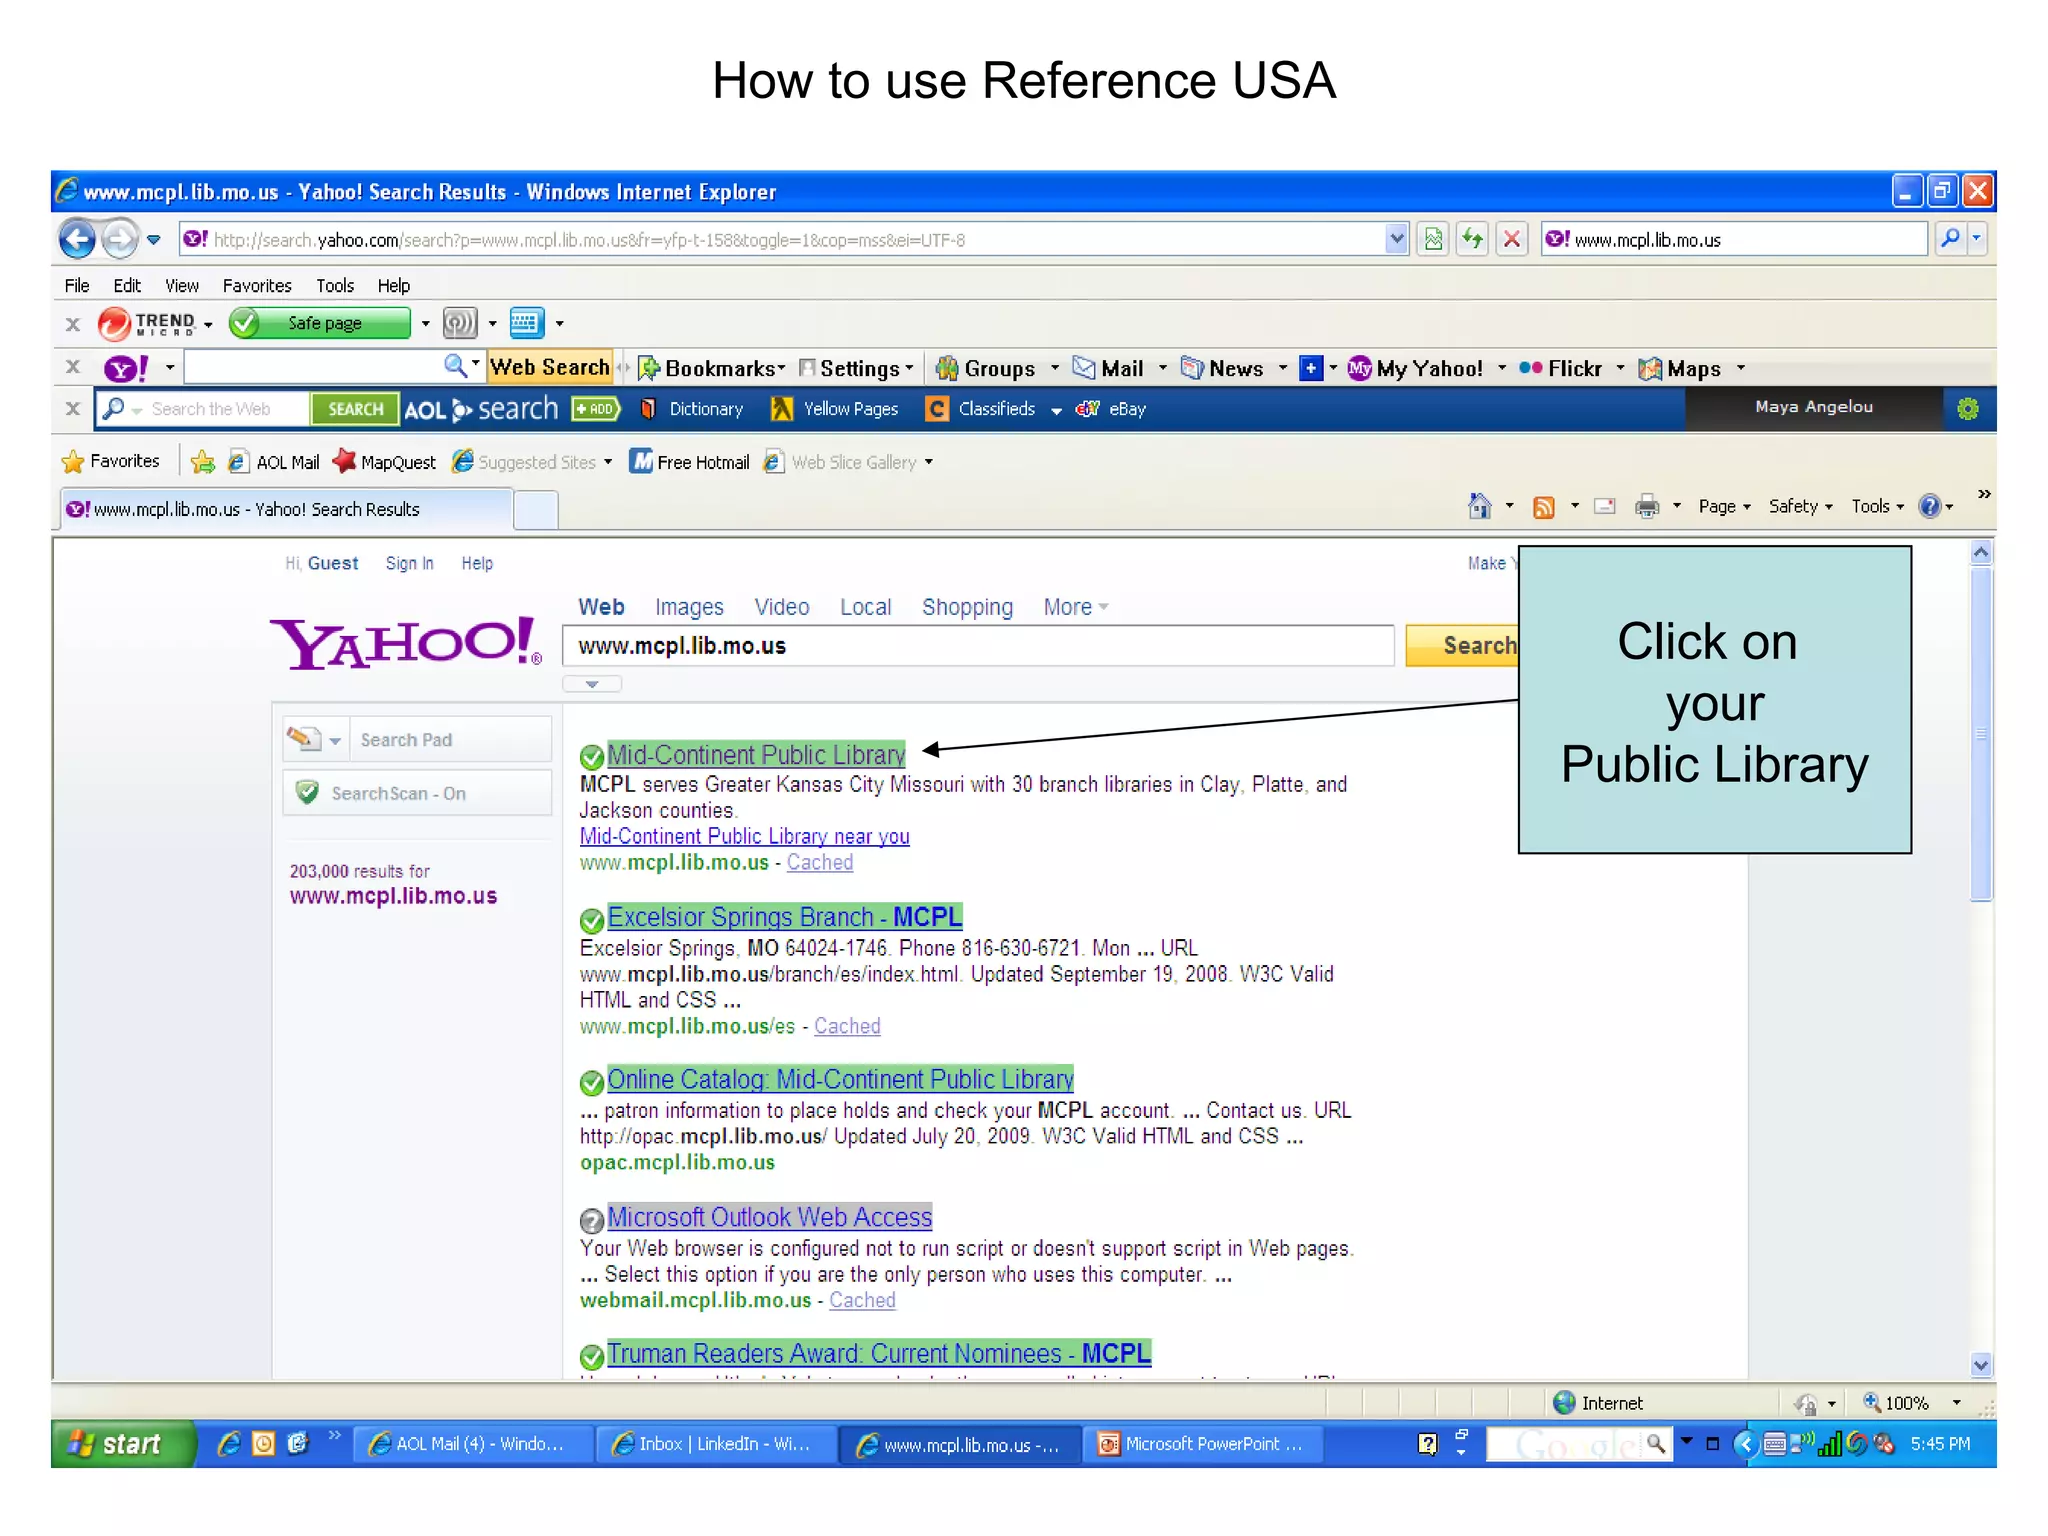Click the Read Mail icon in command bar
This screenshot has width=2048, height=1536.
[1605, 507]
